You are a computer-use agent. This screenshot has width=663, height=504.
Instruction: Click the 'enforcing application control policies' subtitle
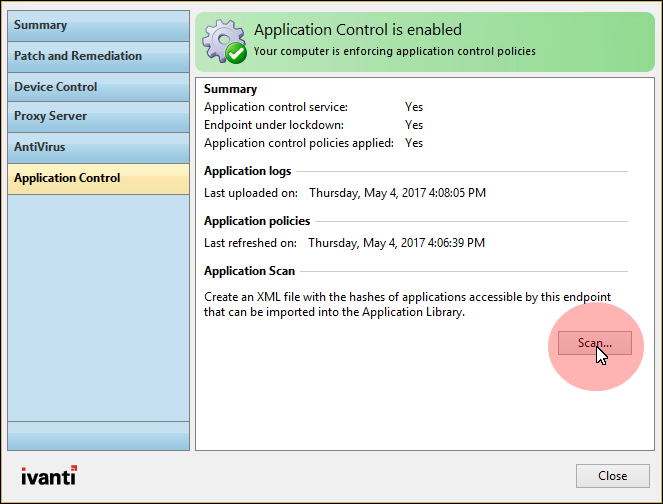[394, 51]
